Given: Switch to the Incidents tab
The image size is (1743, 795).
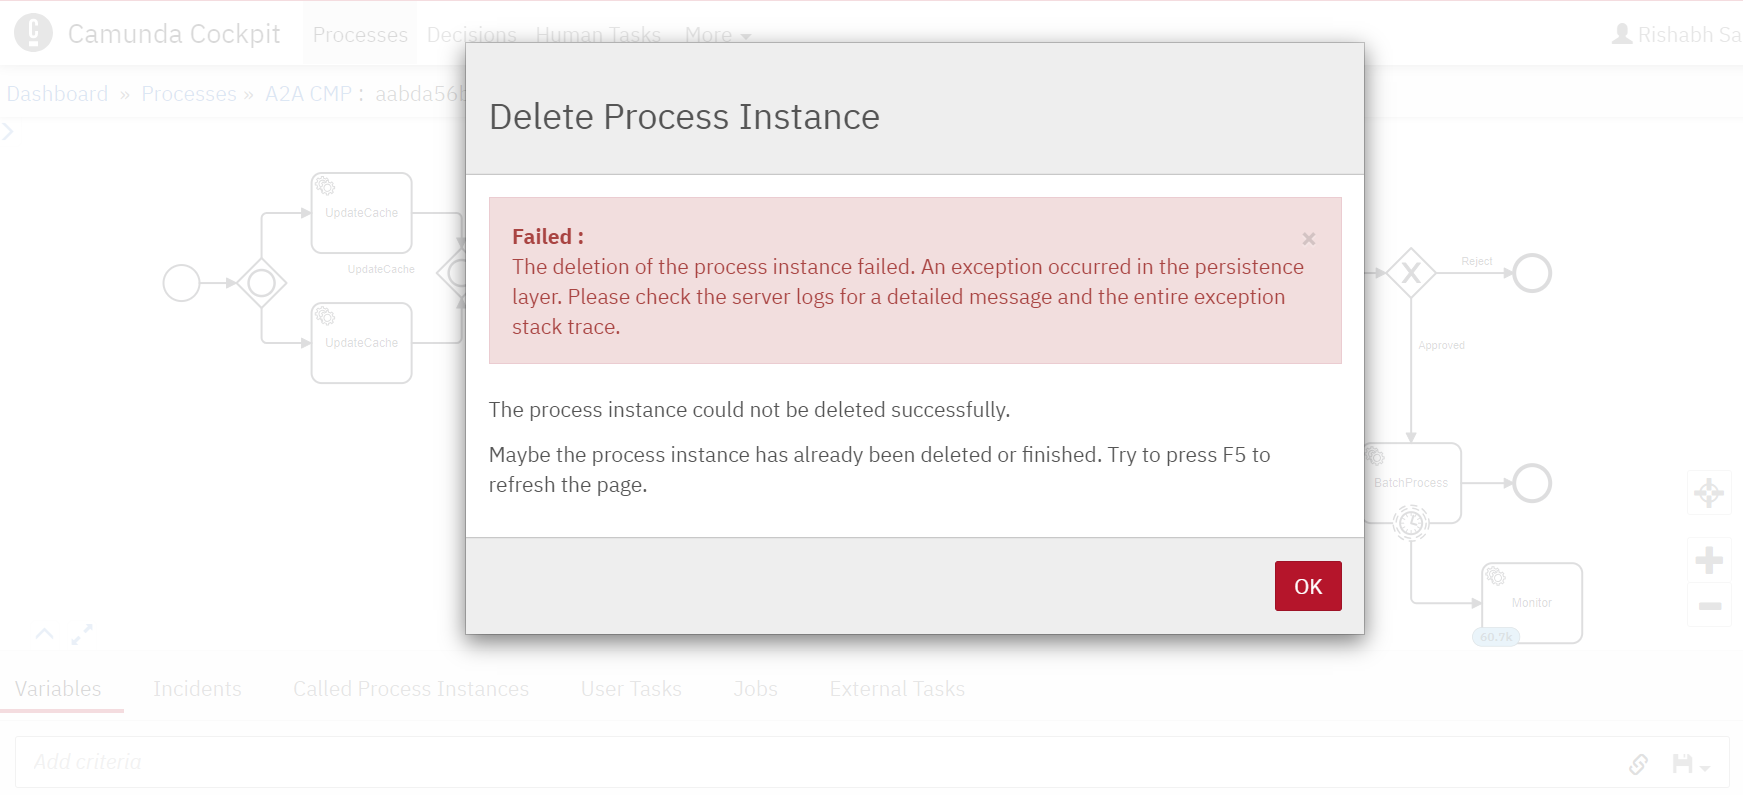Looking at the screenshot, I should 197,689.
